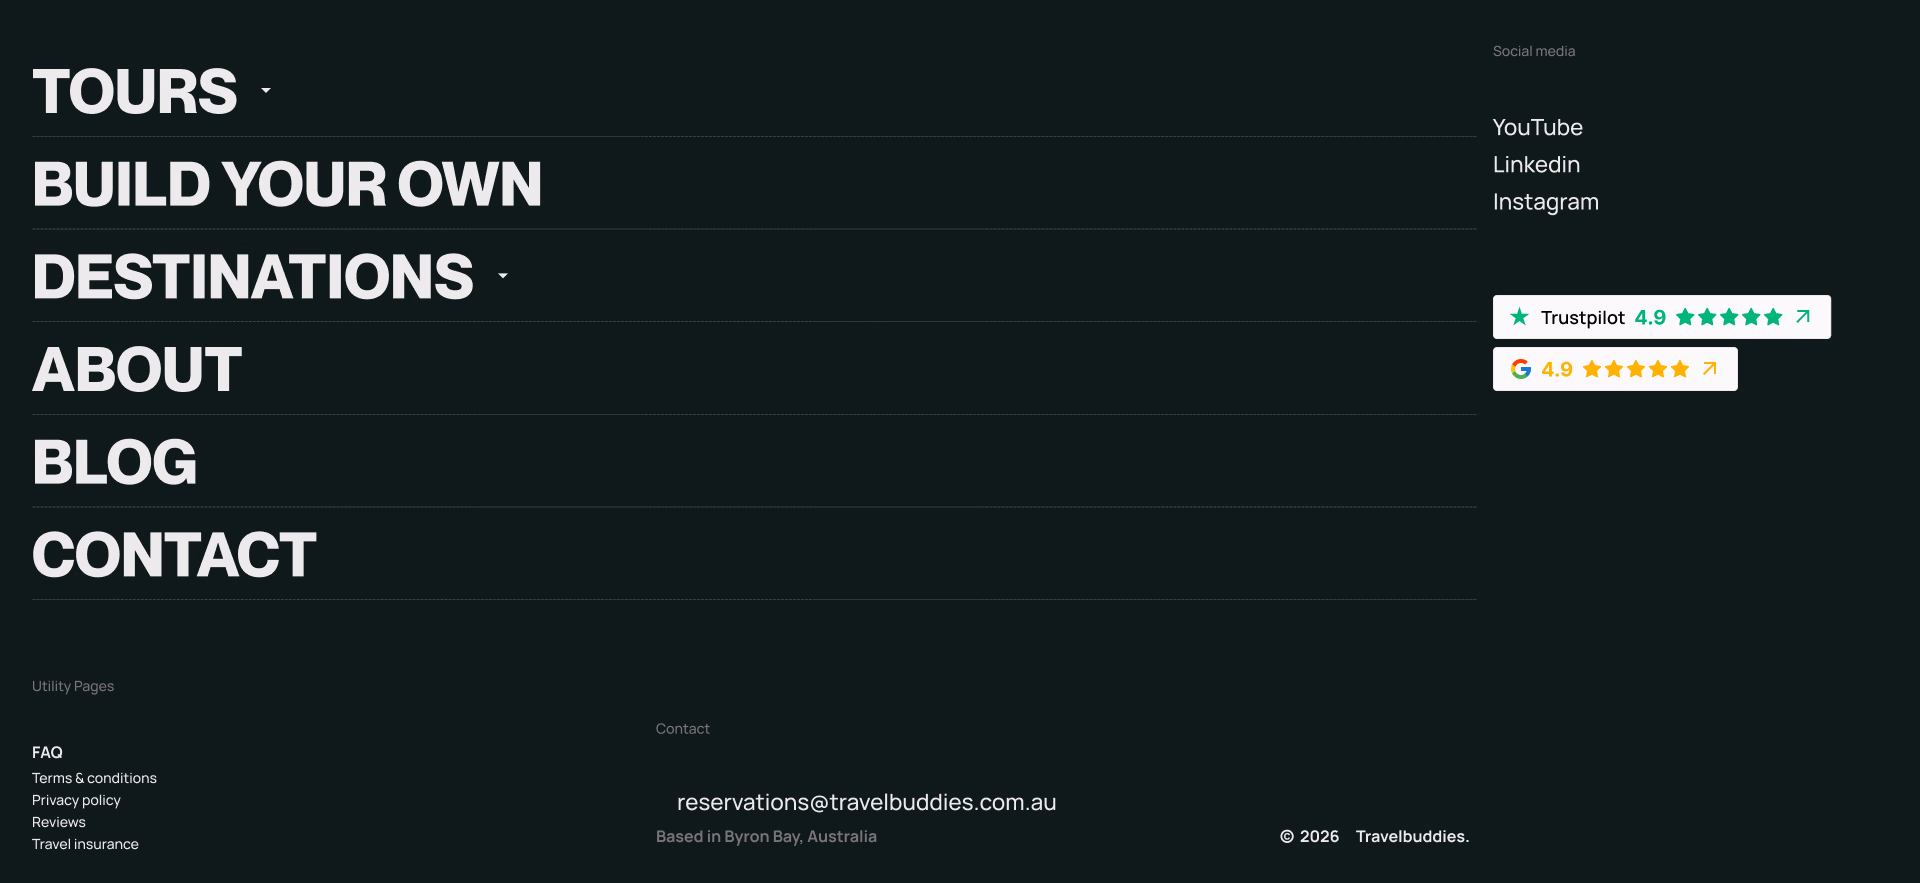The height and width of the screenshot is (883, 1920).
Task: Open the BLOG section
Action: click(115, 462)
